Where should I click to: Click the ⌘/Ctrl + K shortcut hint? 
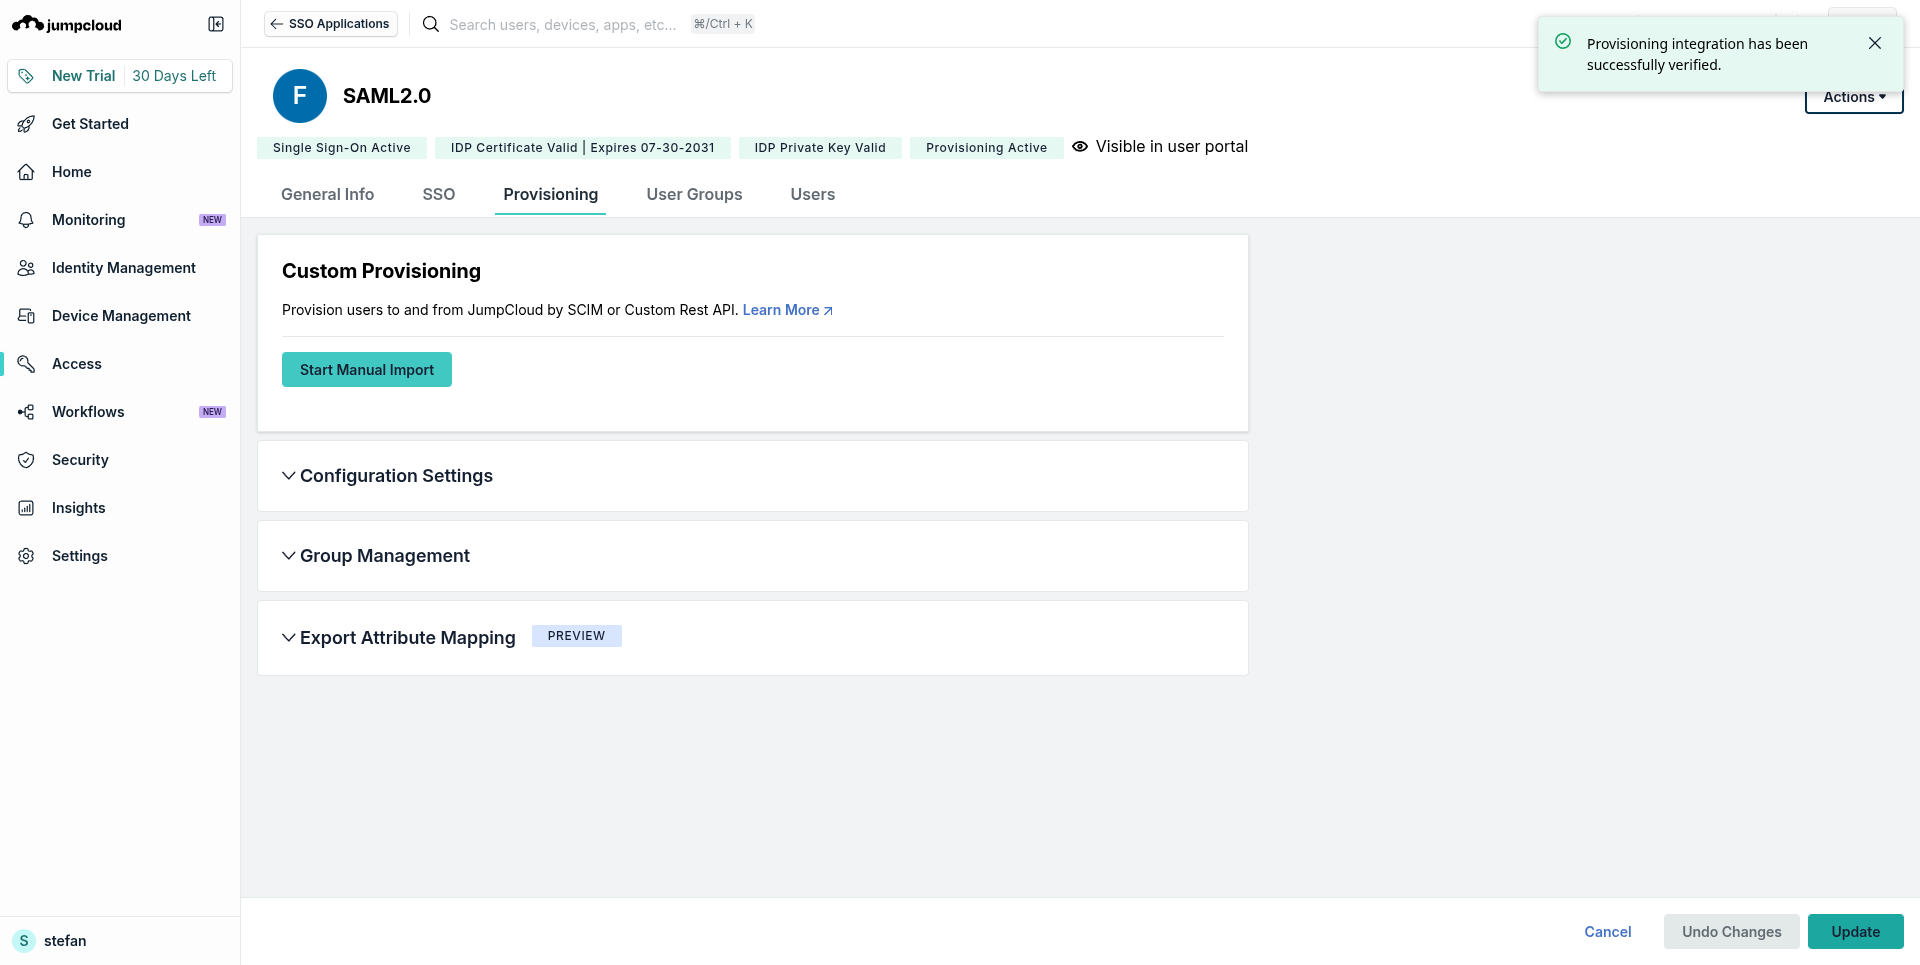pos(723,24)
